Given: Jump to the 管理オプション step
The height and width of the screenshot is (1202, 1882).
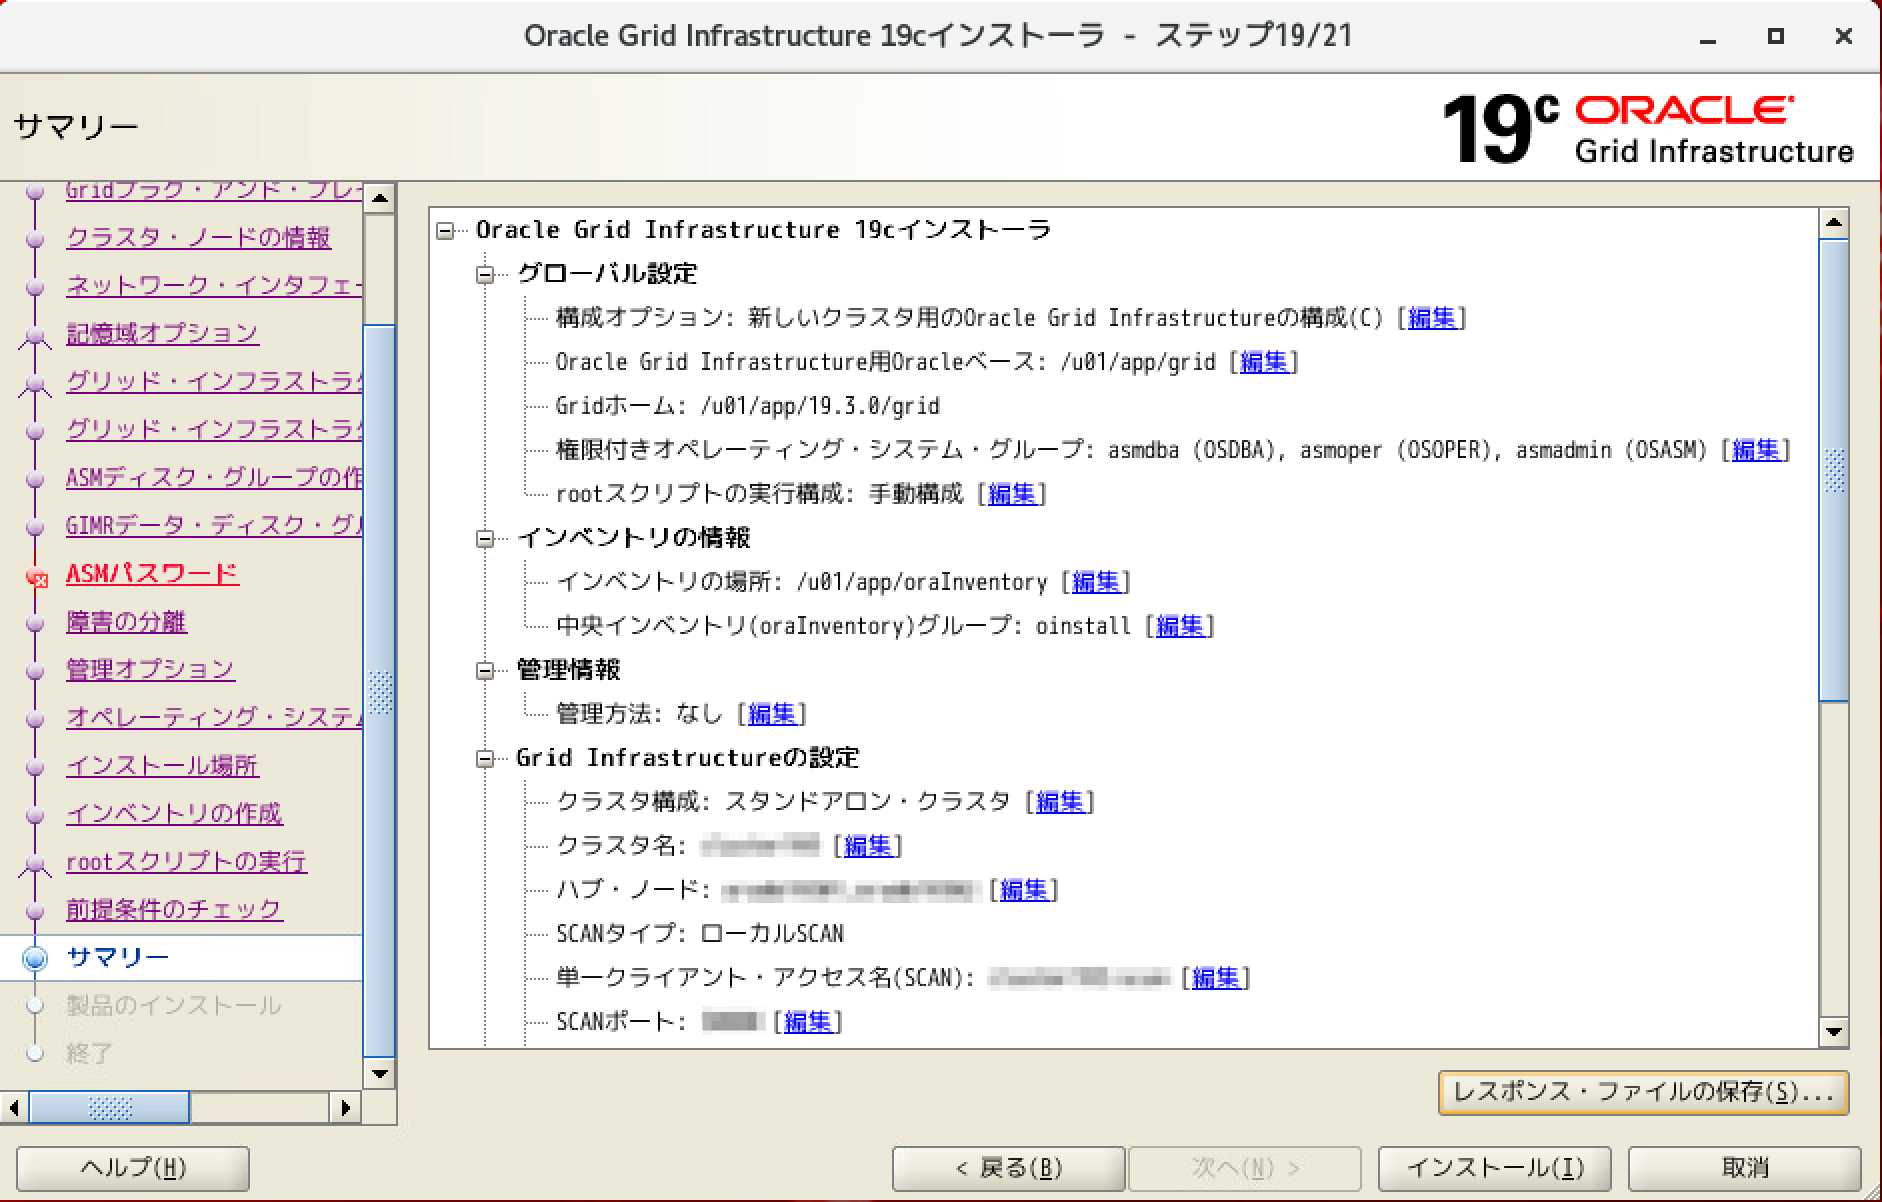Looking at the screenshot, I should point(150,670).
